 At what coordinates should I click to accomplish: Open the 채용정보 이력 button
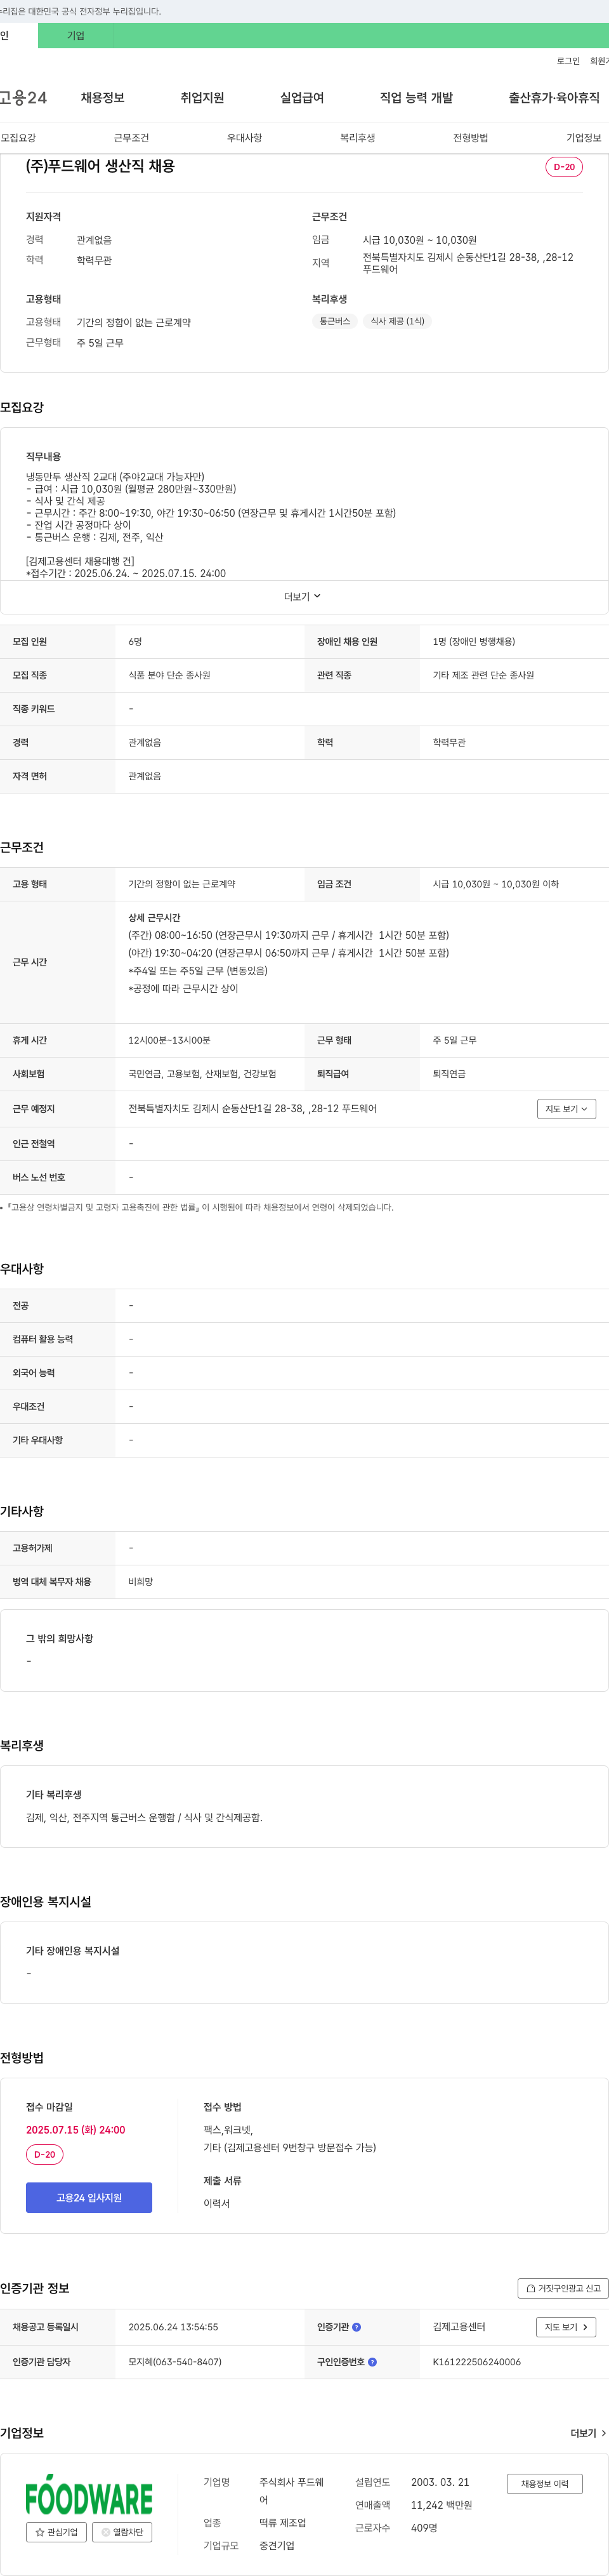click(x=544, y=2483)
